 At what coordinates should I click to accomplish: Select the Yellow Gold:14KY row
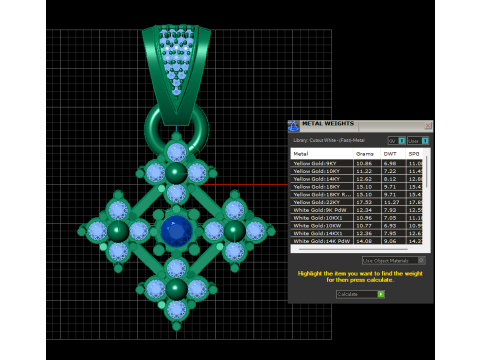click(x=357, y=179)
